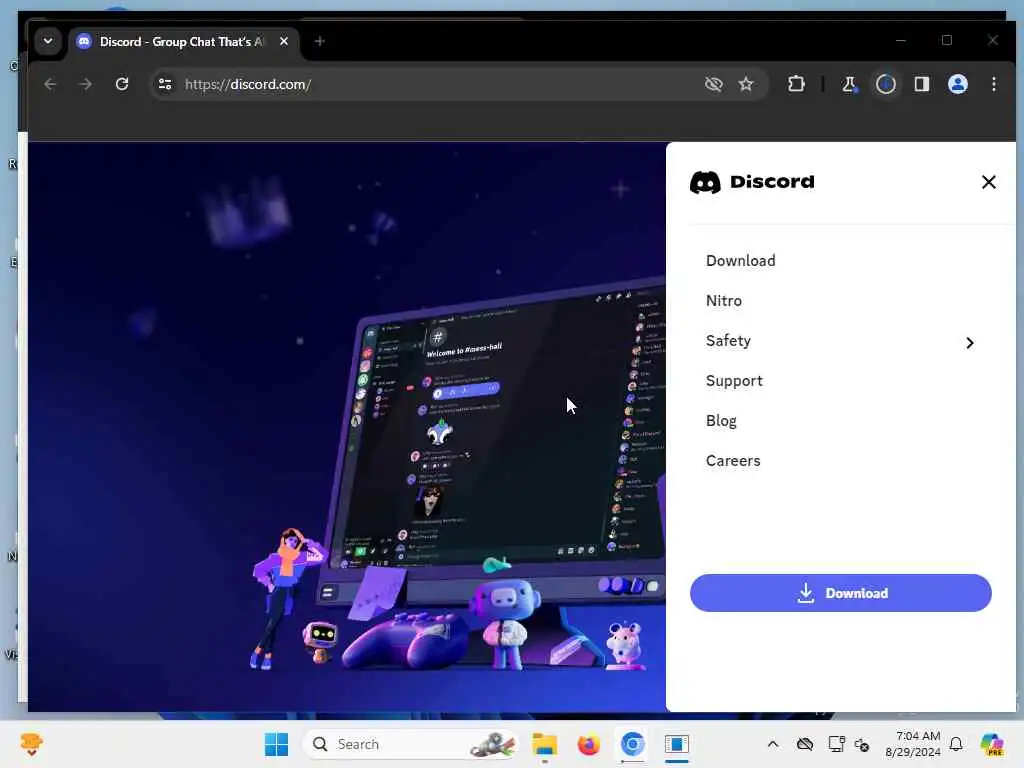
Task: Reload the Discord page
Action: tap(122, 84)
